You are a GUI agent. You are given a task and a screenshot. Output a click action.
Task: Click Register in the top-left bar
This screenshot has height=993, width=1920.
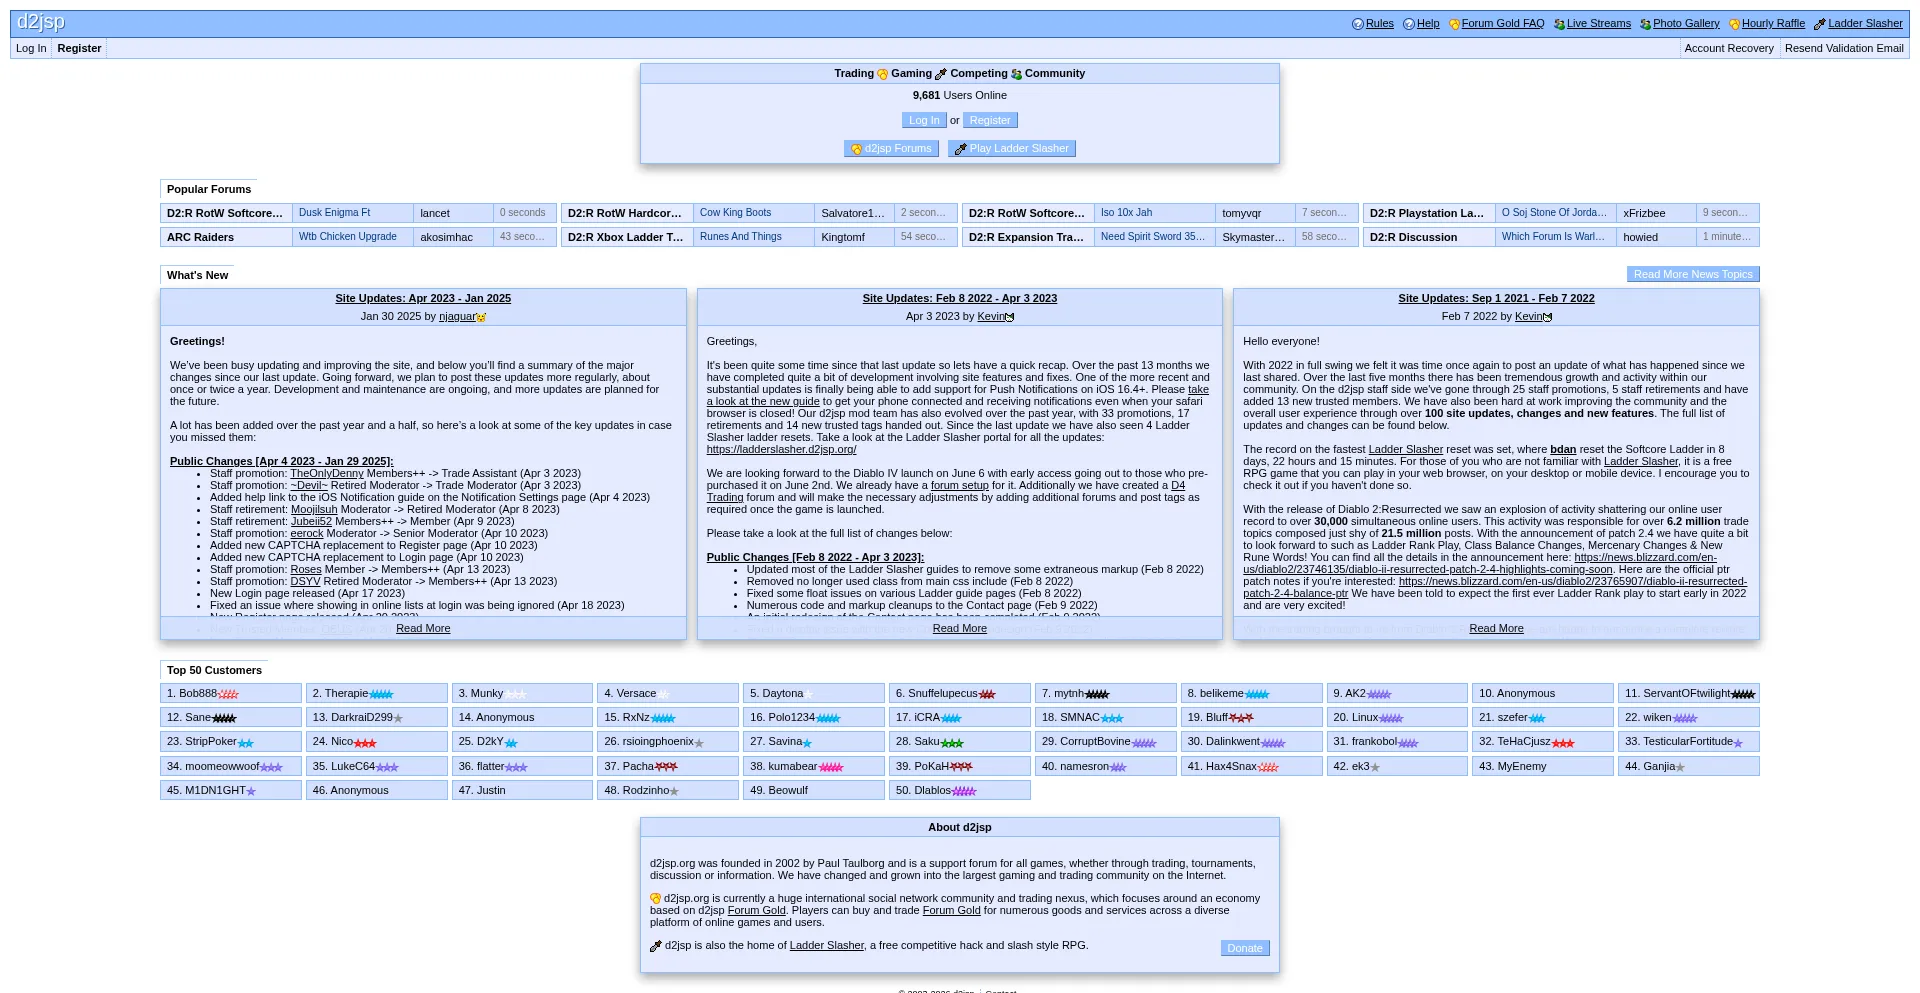click(x=79, y=48)
